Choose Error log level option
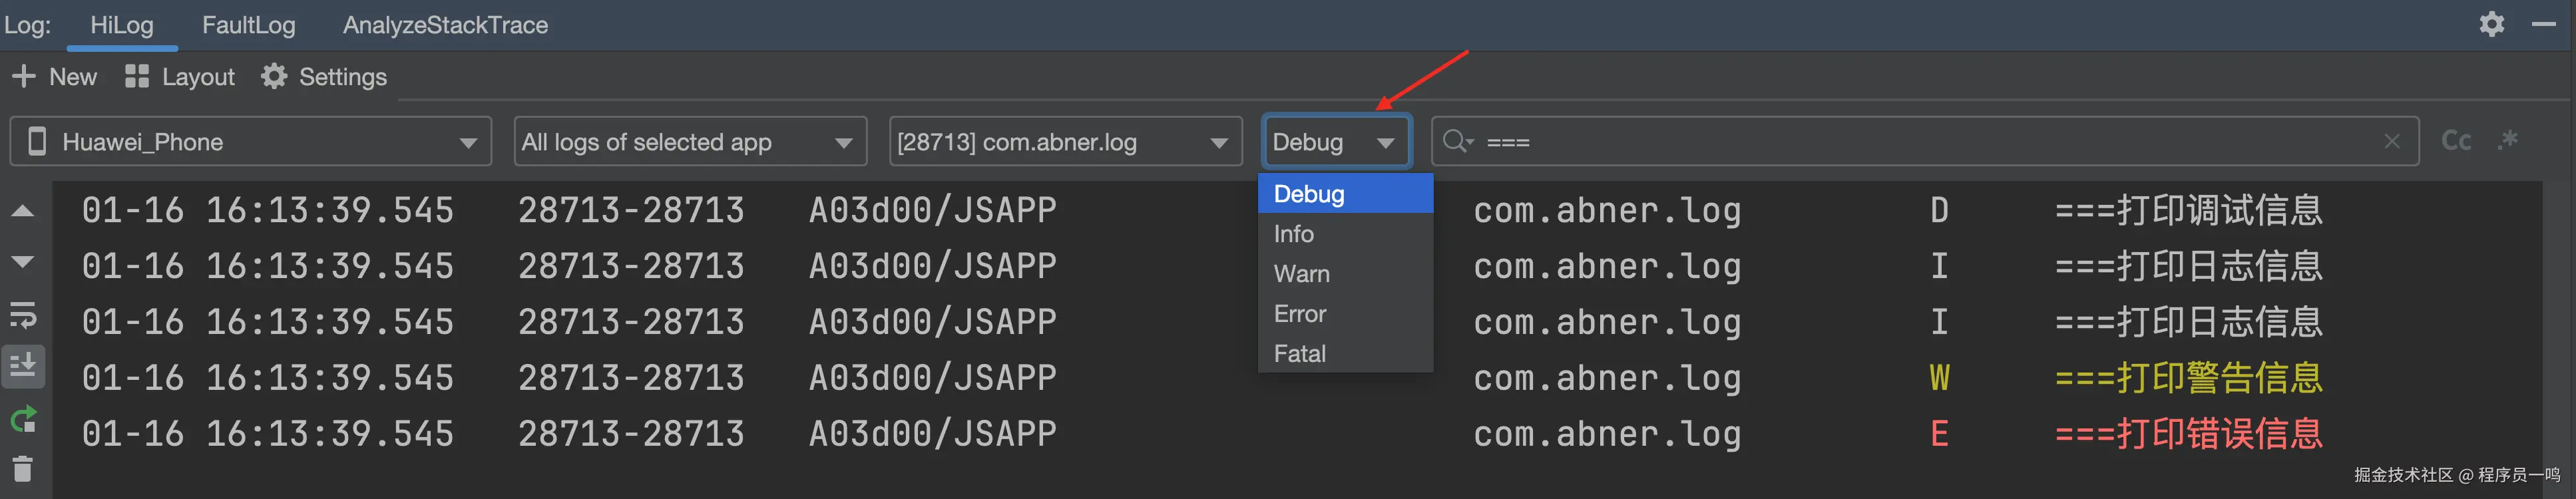Screen dimensions: 2576x499 click(x=1299, y=314)
